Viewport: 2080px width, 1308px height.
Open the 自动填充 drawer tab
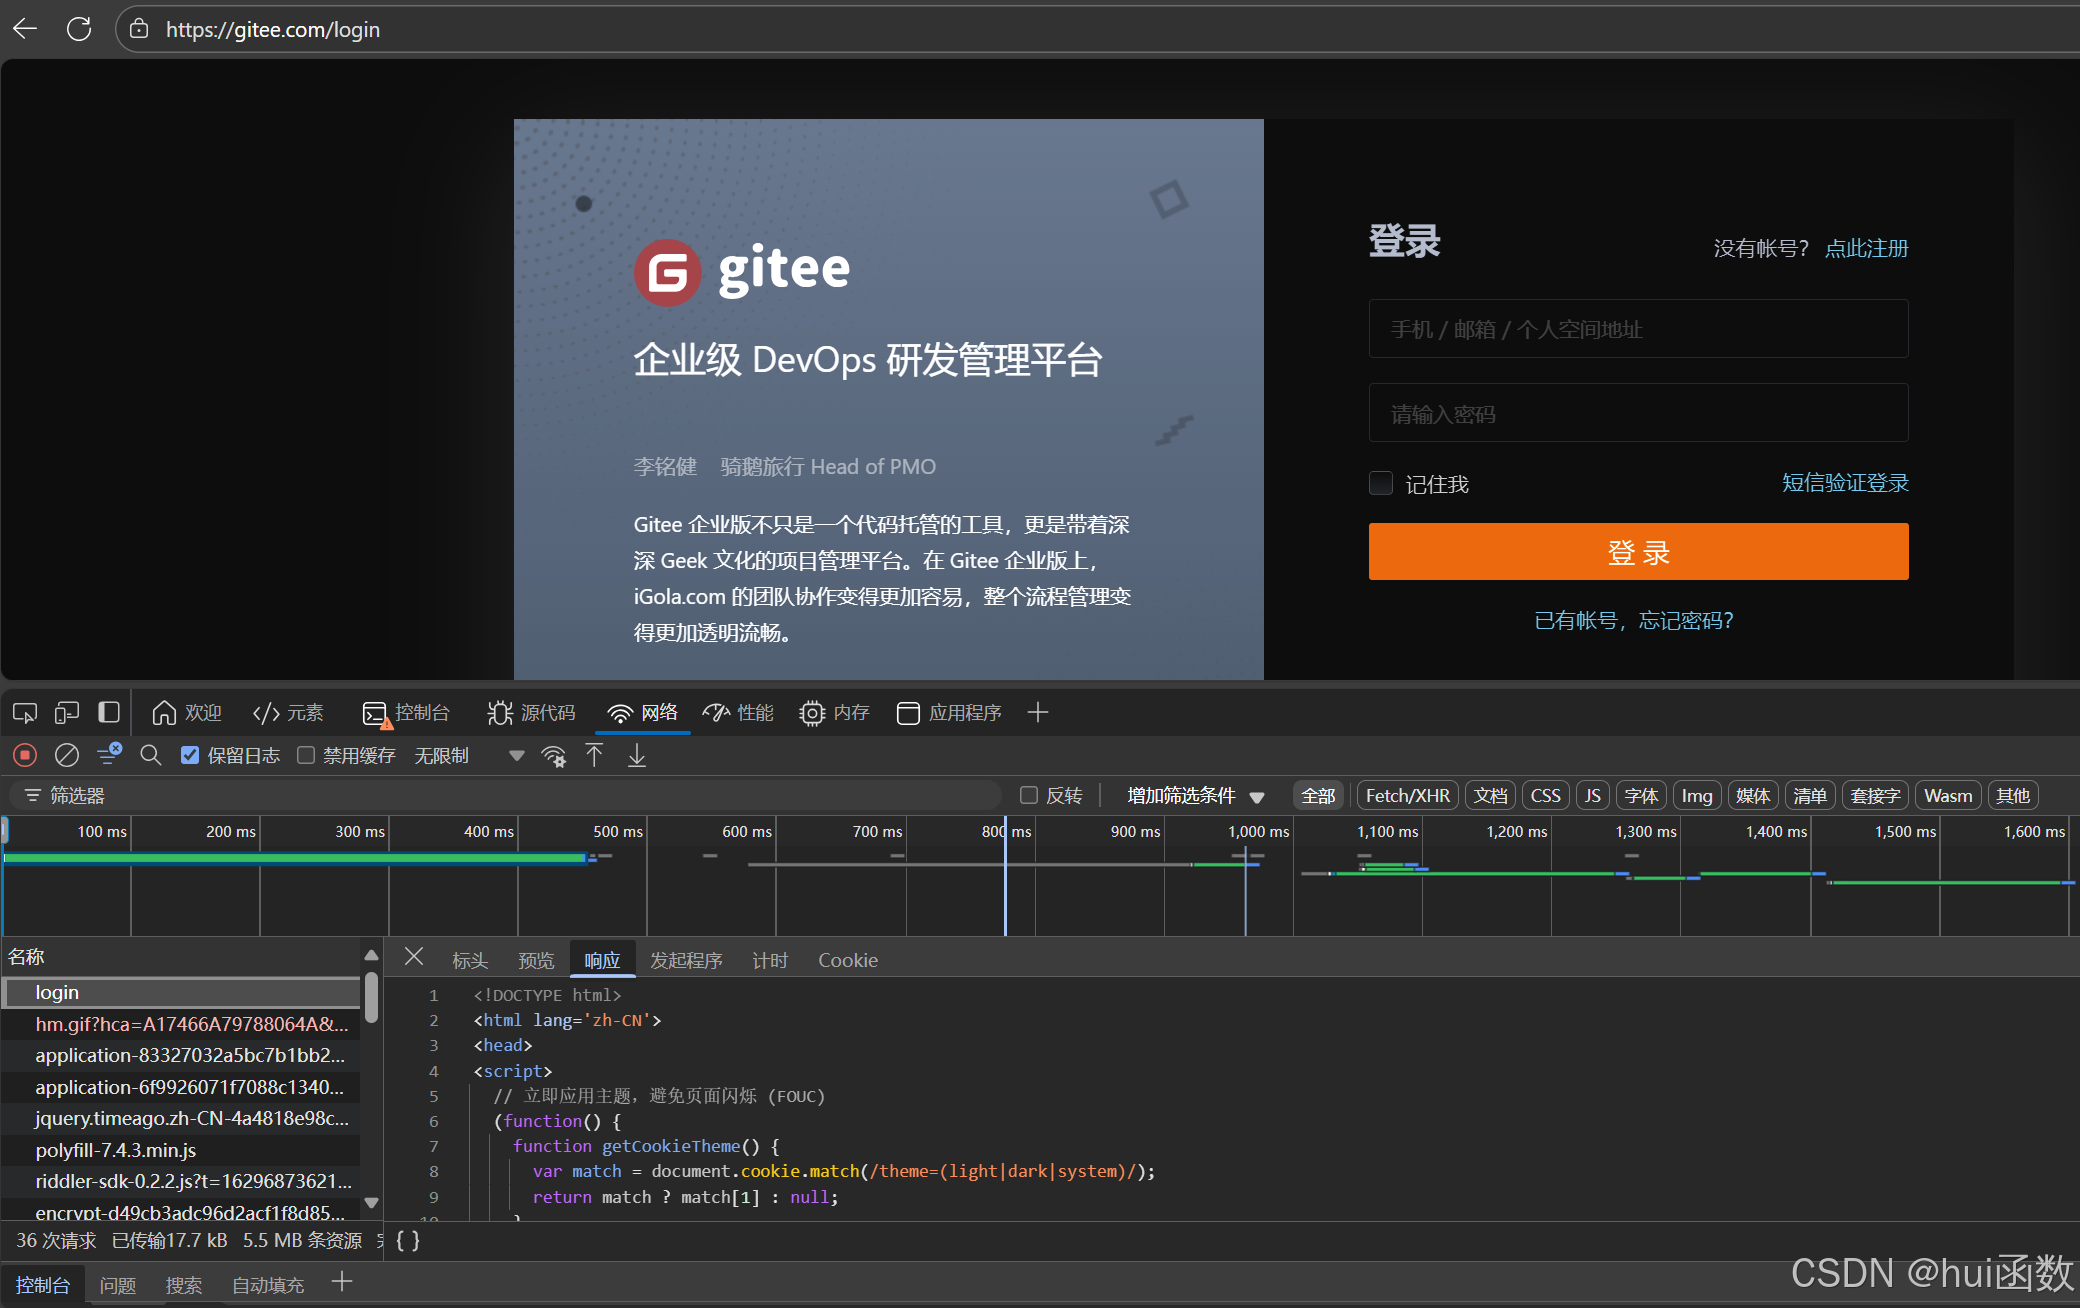coord(268,1285)
